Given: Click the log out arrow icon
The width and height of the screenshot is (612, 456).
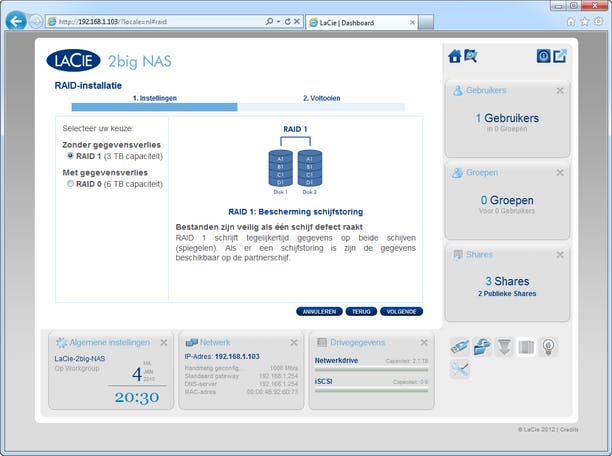Looking at the screenshot, I should (560, 56).
